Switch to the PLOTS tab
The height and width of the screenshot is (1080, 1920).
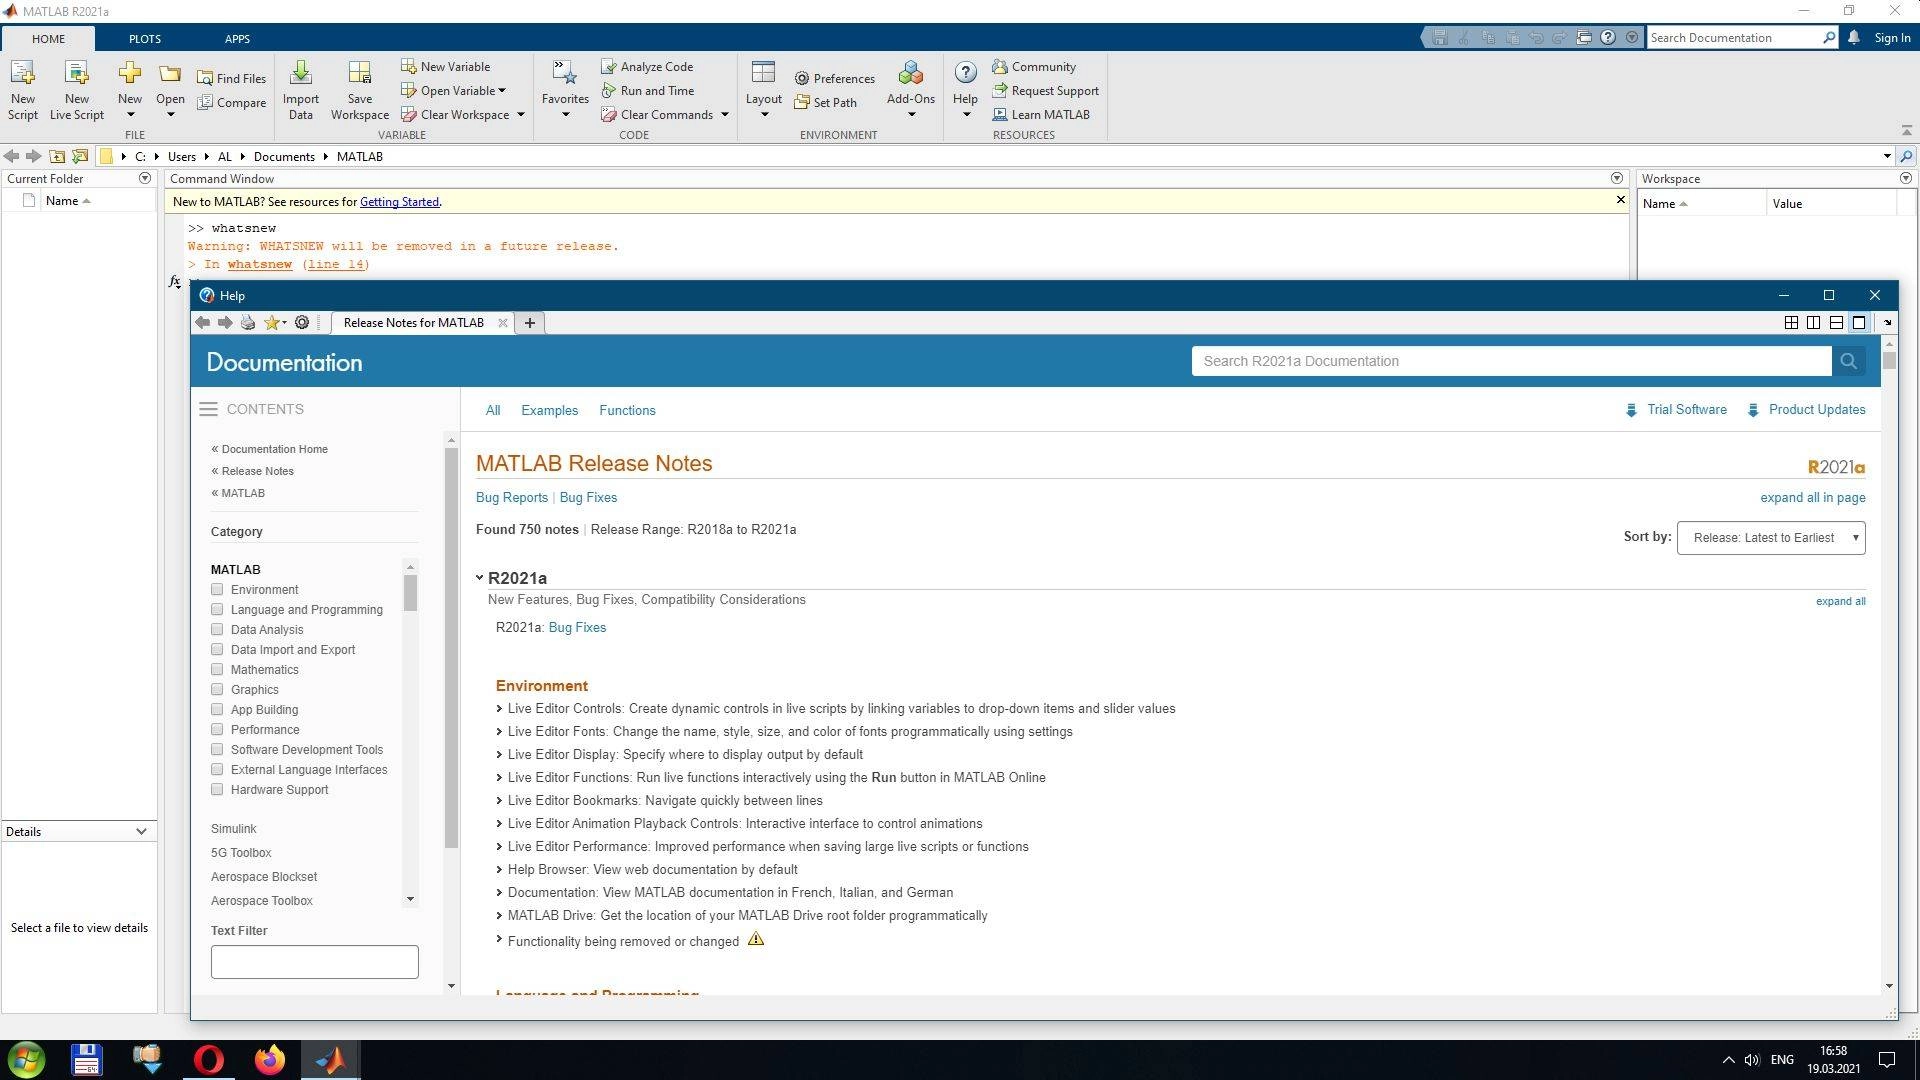click(144, 38)
